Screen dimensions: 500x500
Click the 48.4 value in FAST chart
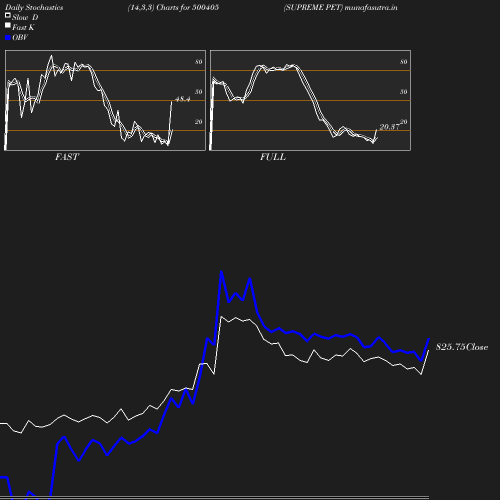click(182, 99)
